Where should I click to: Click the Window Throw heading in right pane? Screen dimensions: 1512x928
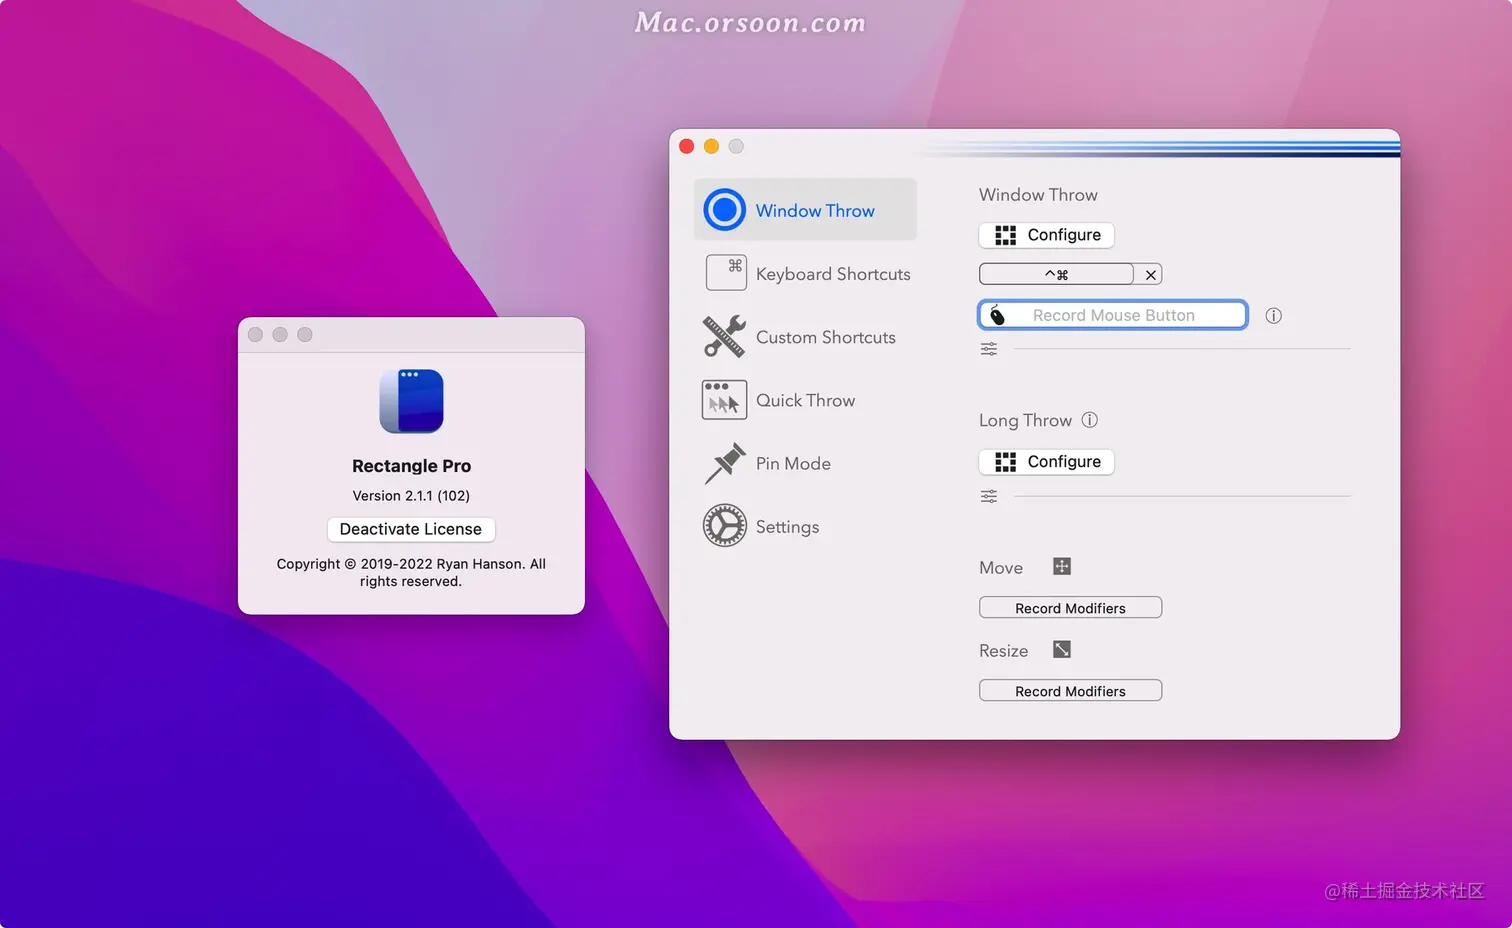pos(1038,195)
